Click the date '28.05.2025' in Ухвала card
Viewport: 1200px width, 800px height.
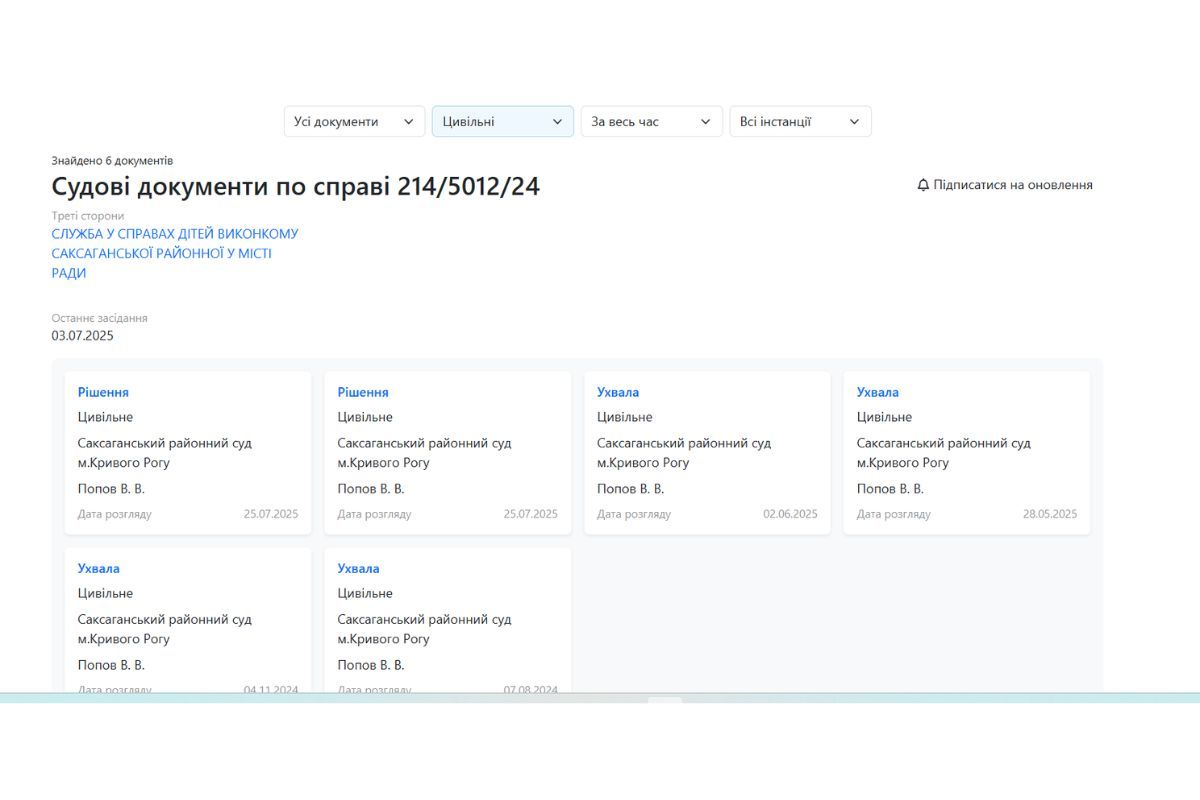pyautogui.click(x=1050, y=514)
